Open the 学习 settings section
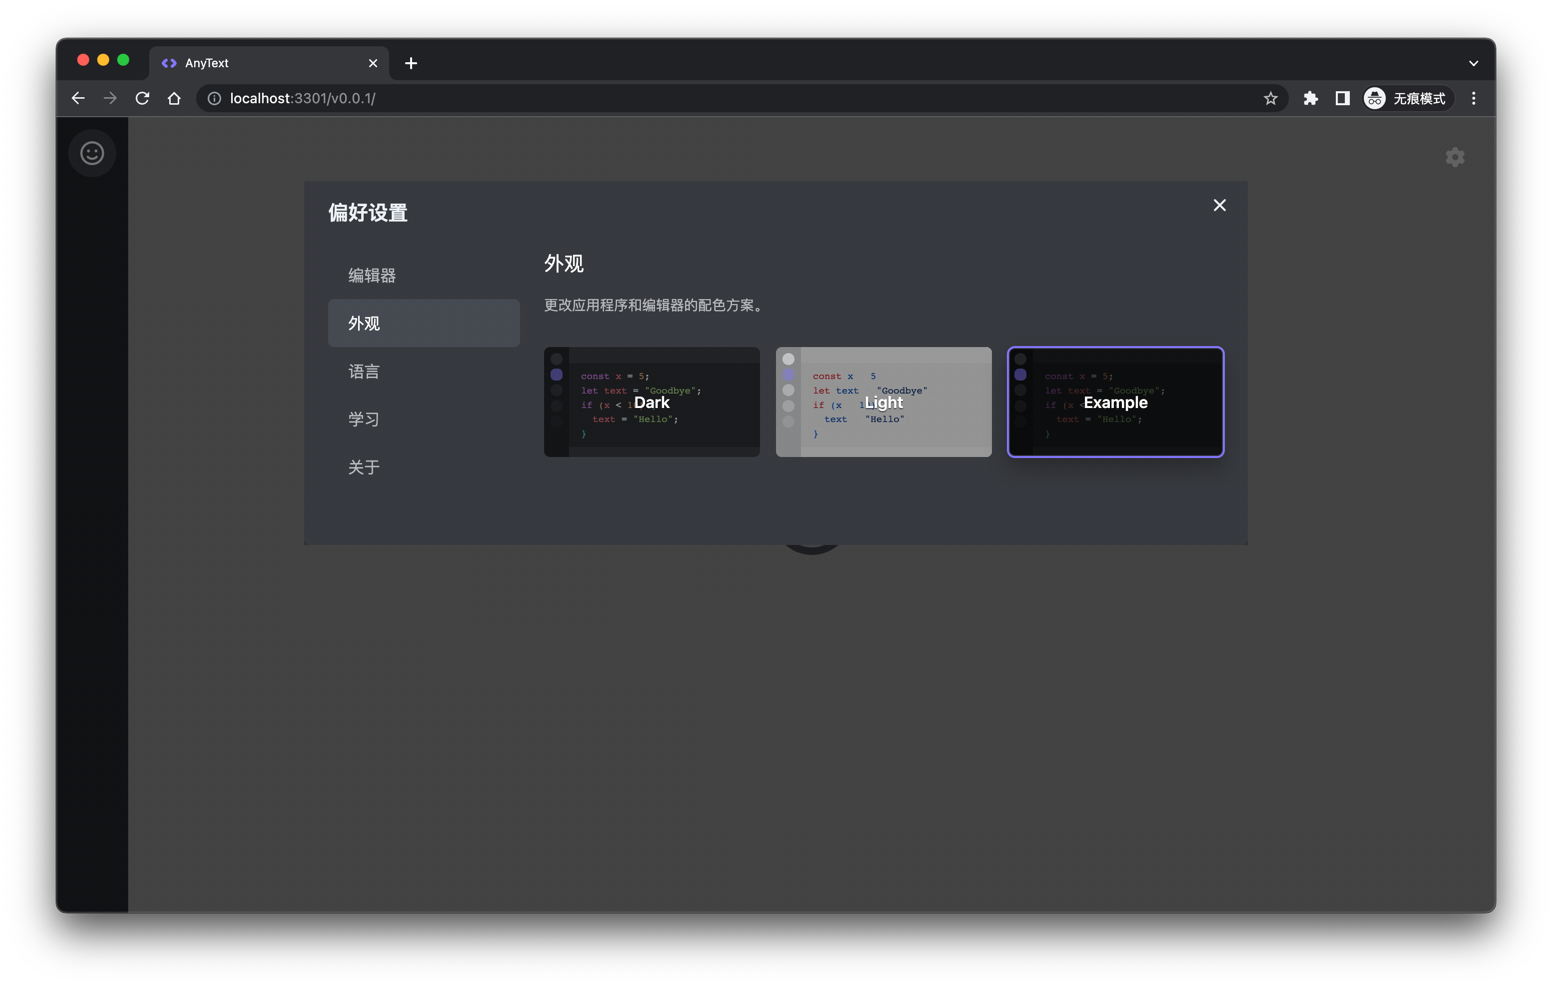Image resolution: width=1552 pixels, height=987 pixels. click(424, 419)
